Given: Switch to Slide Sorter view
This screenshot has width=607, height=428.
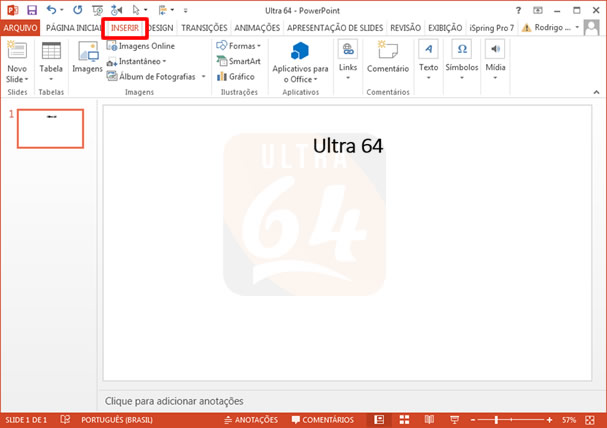Looking at the screenshot, I should coord(404,419).
